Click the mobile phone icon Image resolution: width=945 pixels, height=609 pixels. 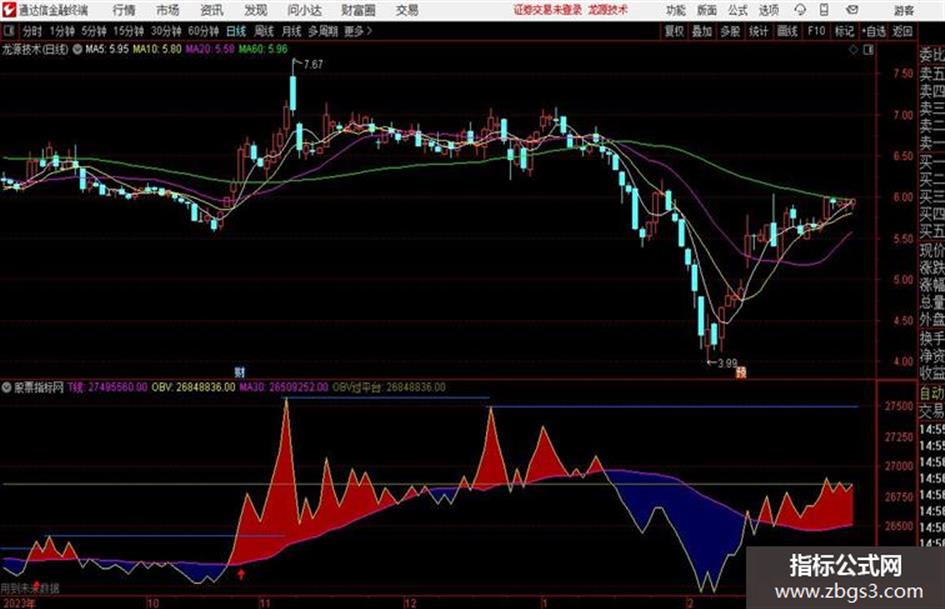tap(824, 10)
